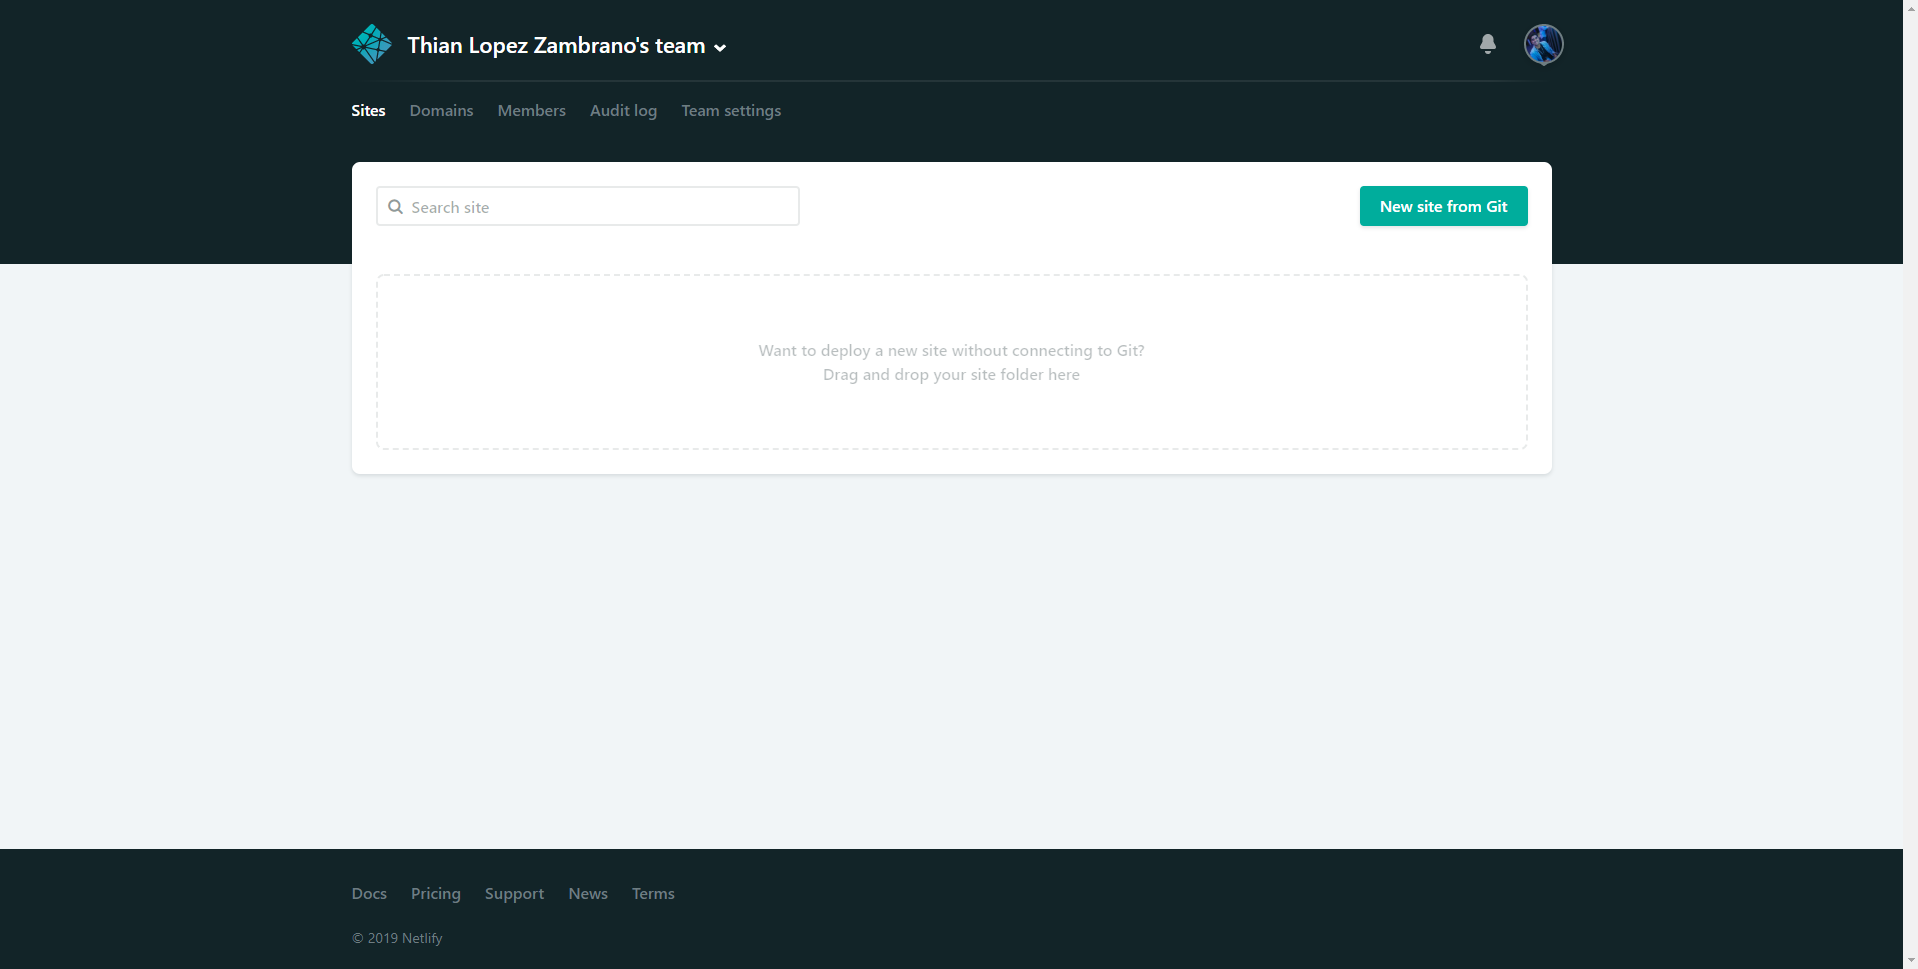Select the Sites tab
Viewport: 1918px width, 969px height.
tap(368, 110)
